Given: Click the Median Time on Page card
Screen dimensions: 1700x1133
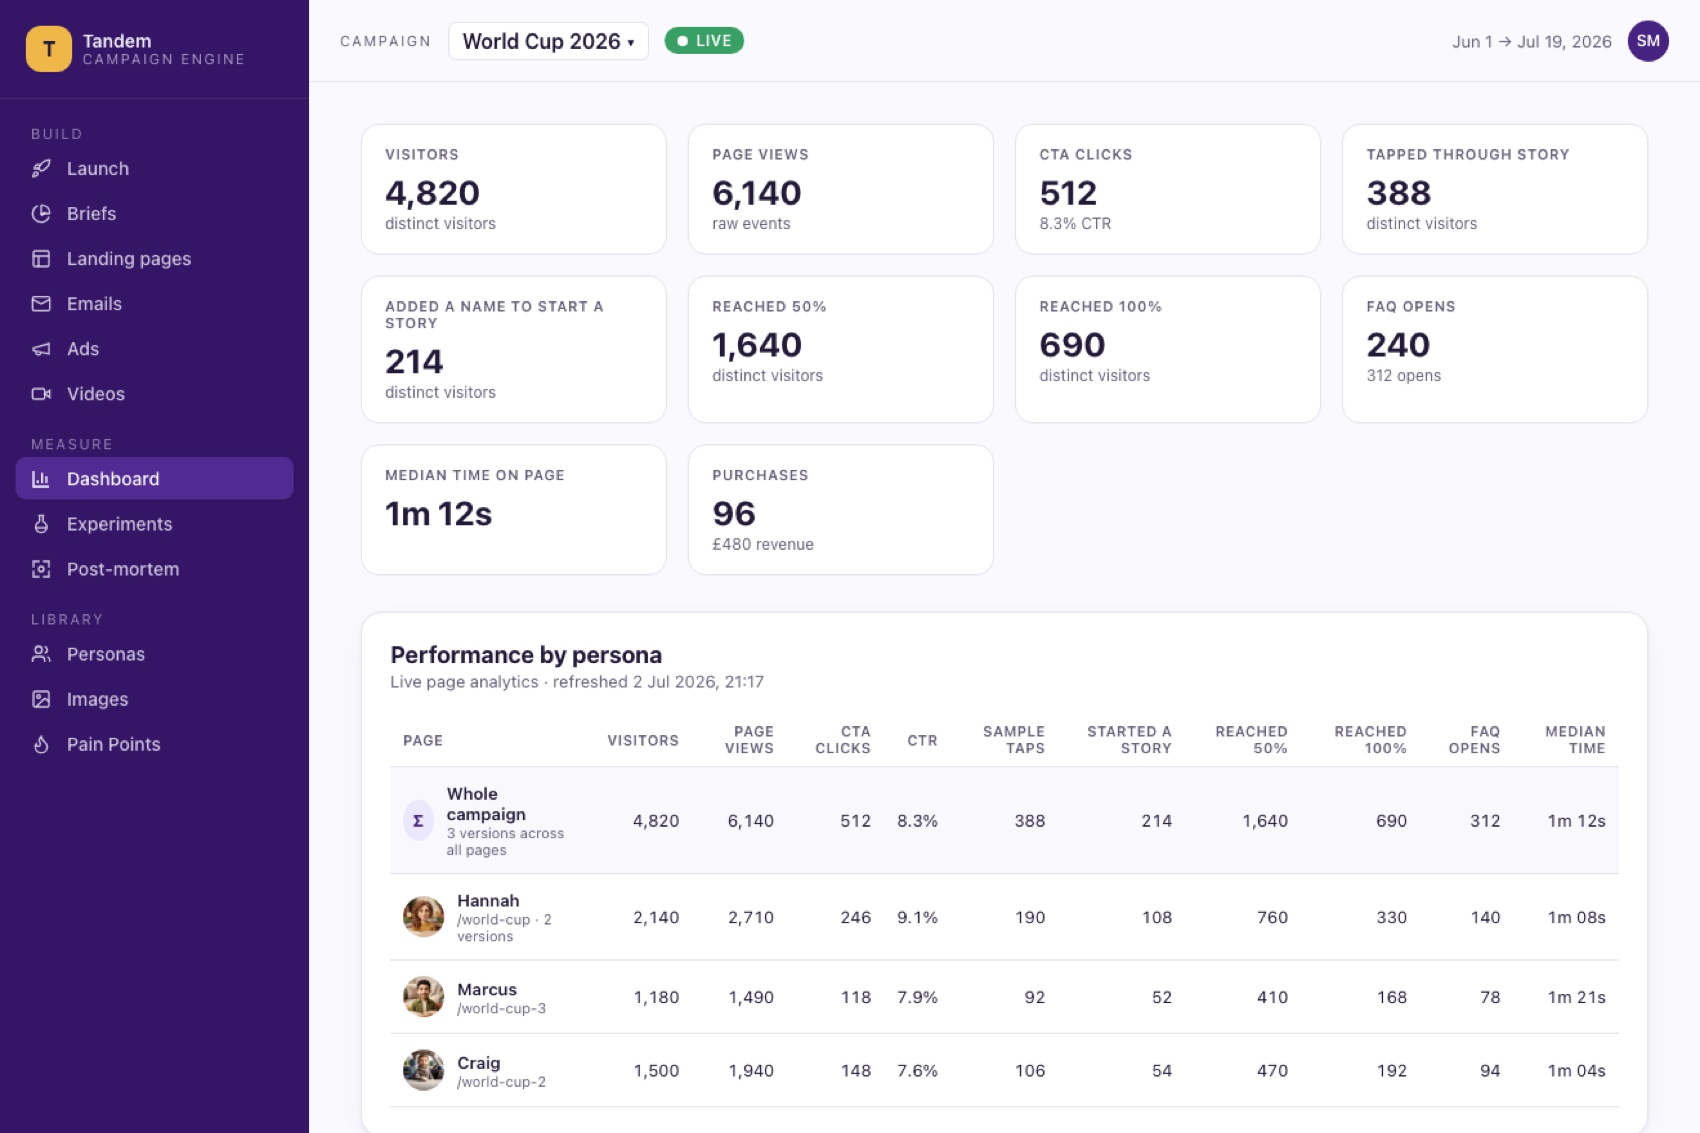Looking at the screenshot, I should 514,510.
